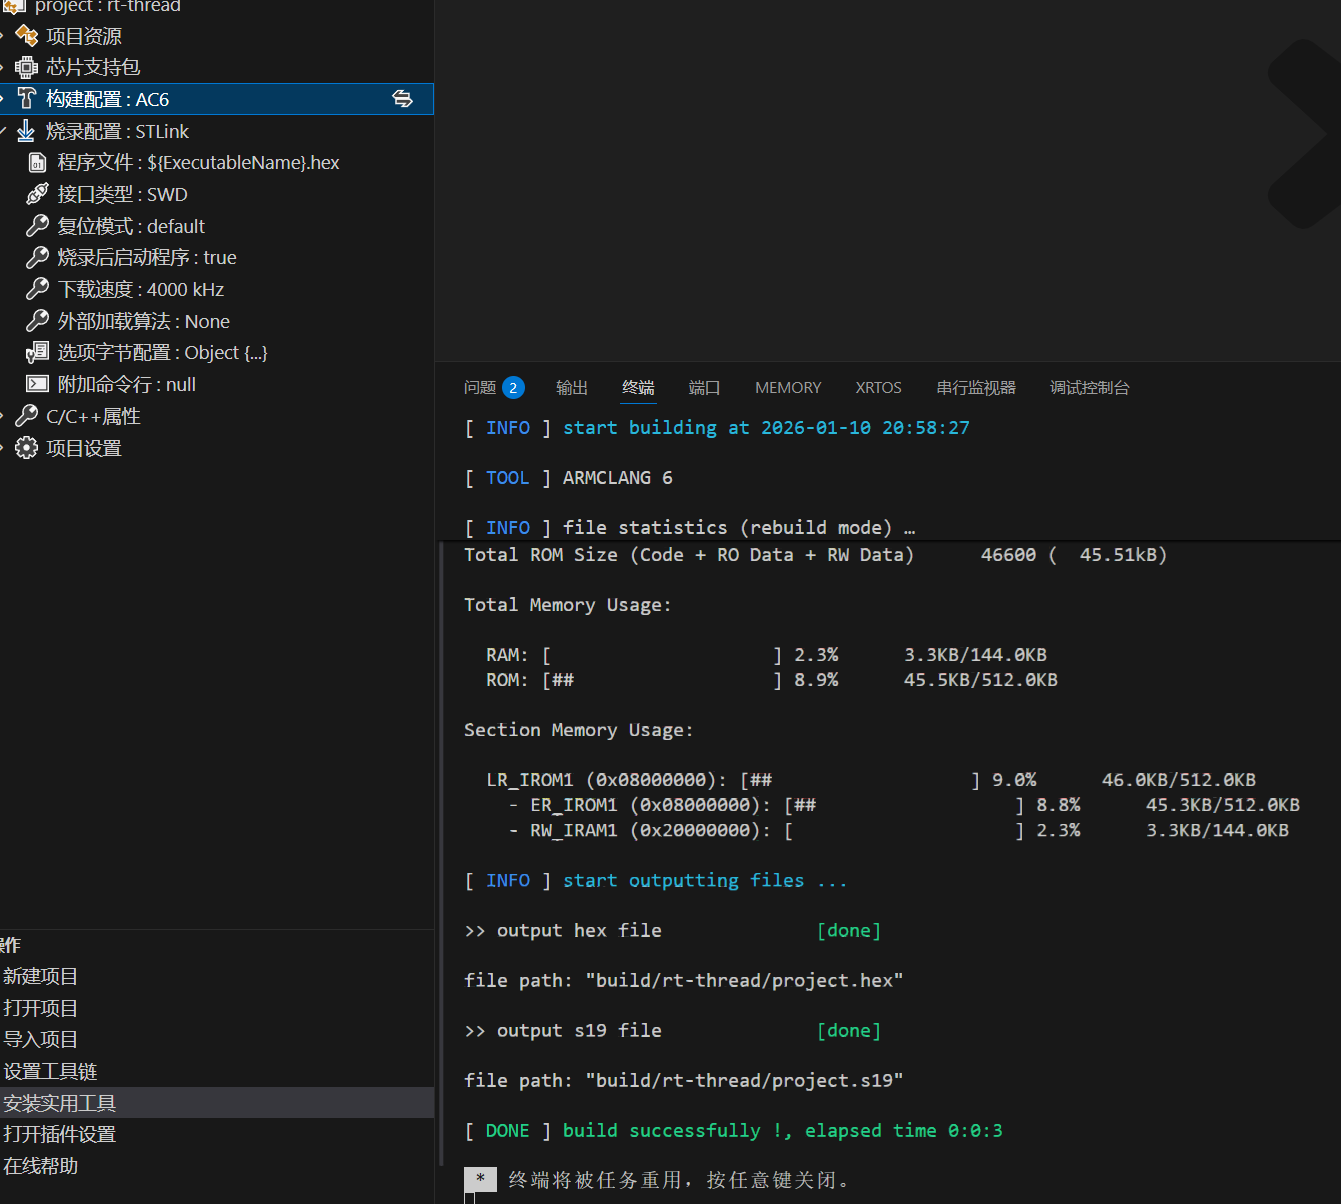Screen dimensions: 1341x1204
Task: Open the 串行监视器 tab
Action: pyautogui.click(x=975, y=388)
